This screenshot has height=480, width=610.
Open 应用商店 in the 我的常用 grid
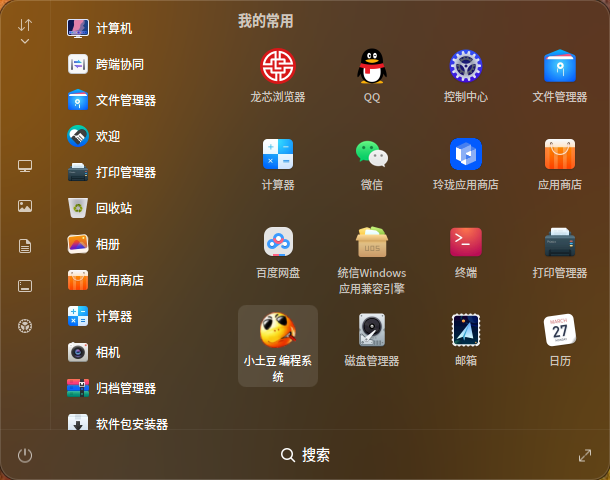pos(559,163)
